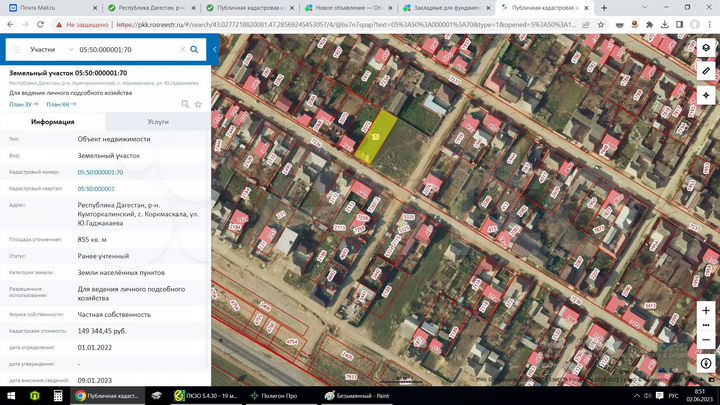Image resolution: width=720 pixels, height=405 pixels.
Task: Clear the search field with X
Action: (x=182, y=50)
